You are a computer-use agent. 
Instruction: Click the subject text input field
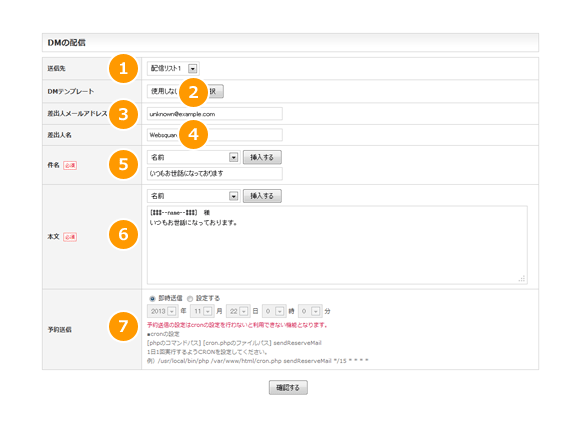[215, 174]
